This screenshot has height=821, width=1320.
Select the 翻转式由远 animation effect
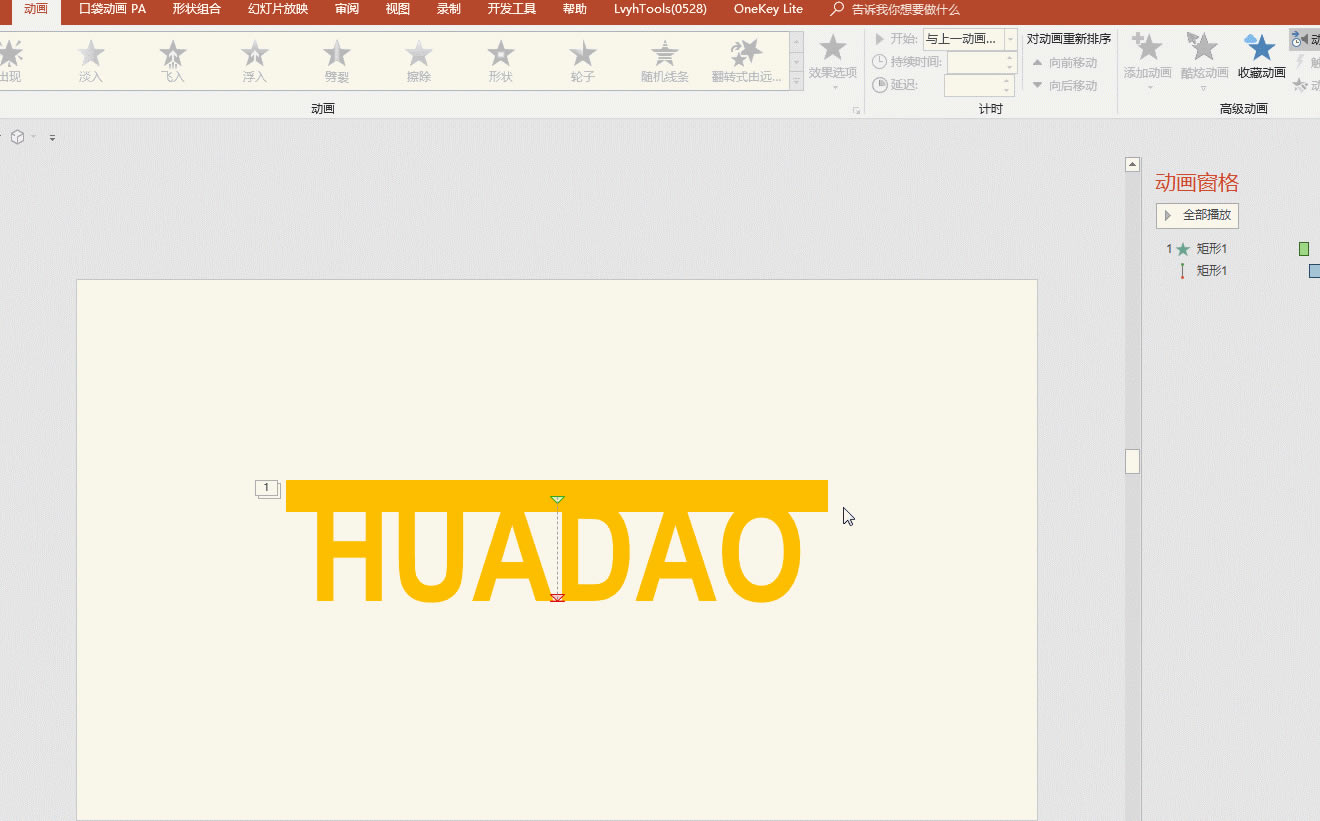click(747, 61)
